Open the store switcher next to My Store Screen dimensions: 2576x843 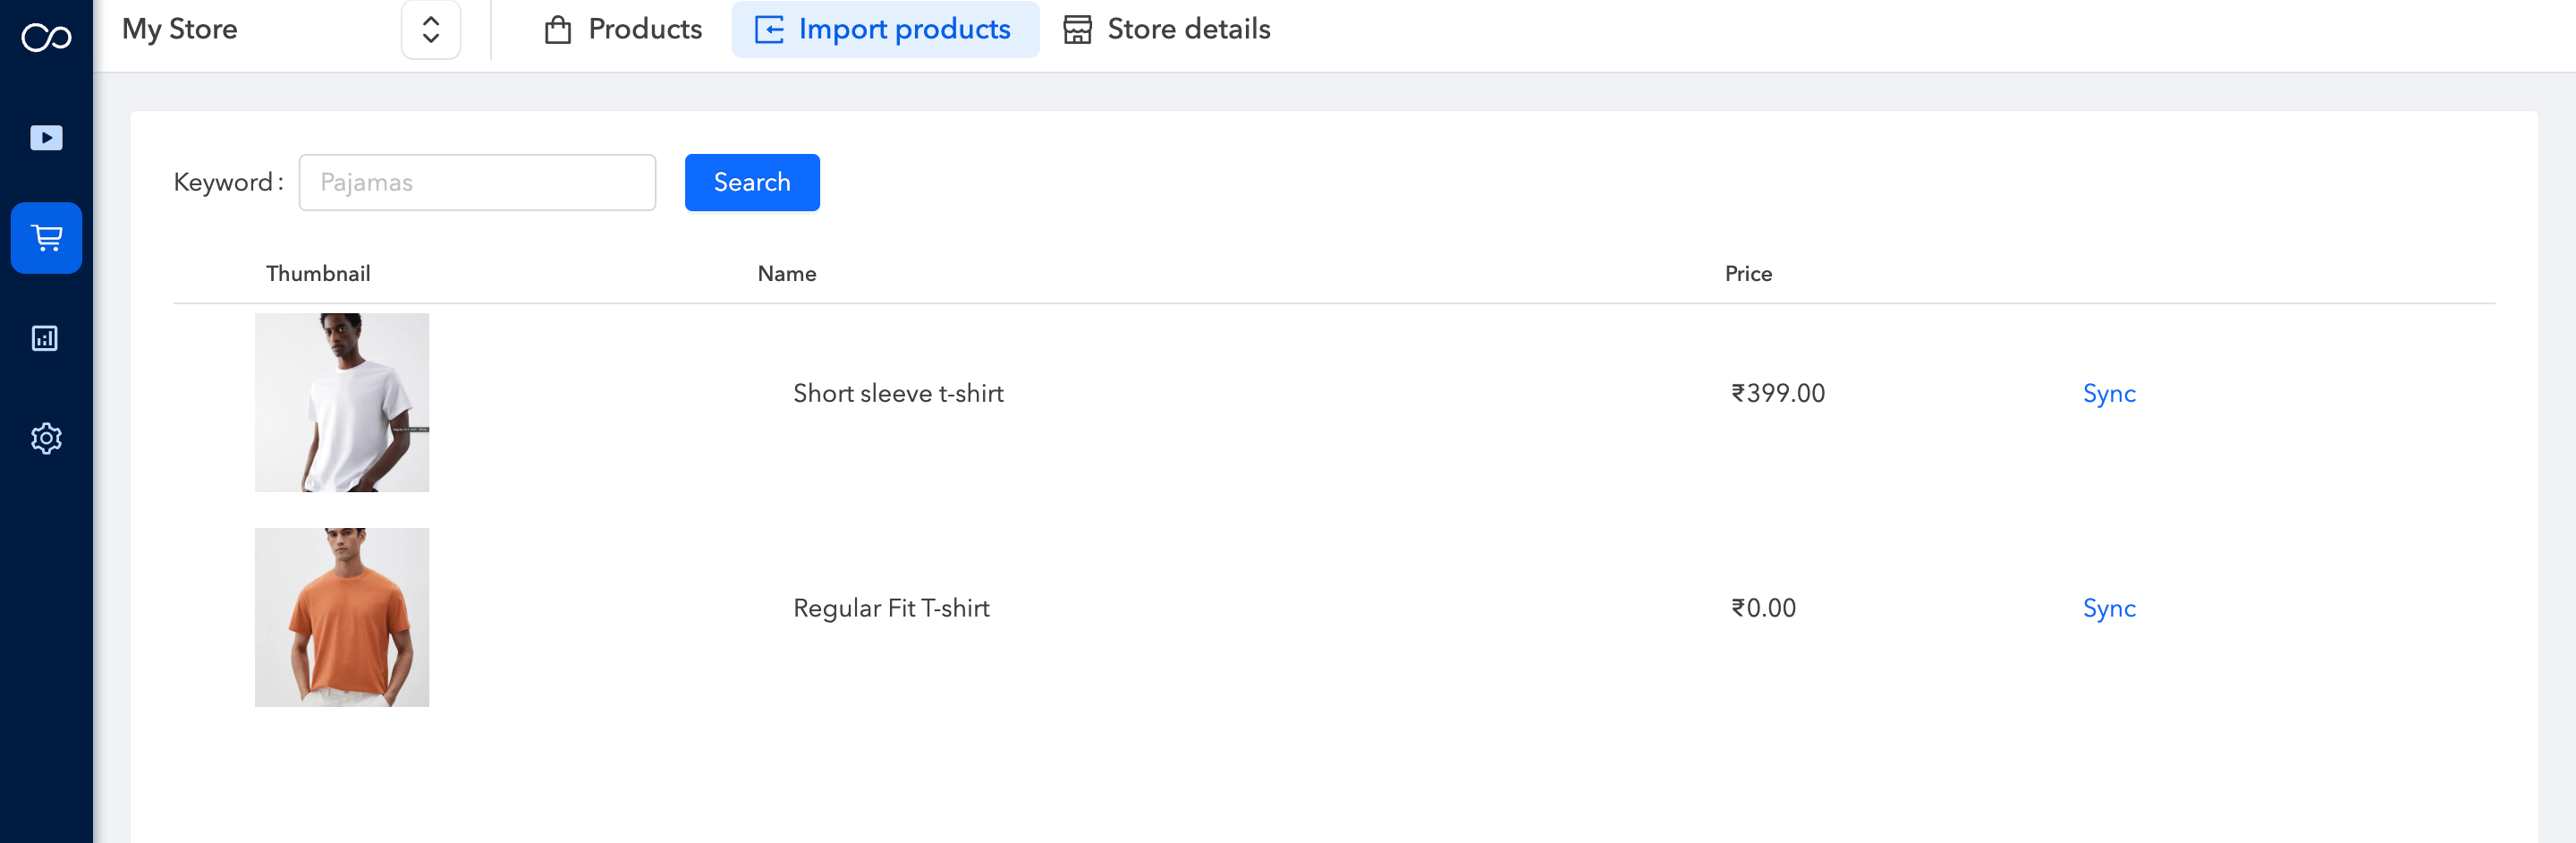[x=430, y=30]
